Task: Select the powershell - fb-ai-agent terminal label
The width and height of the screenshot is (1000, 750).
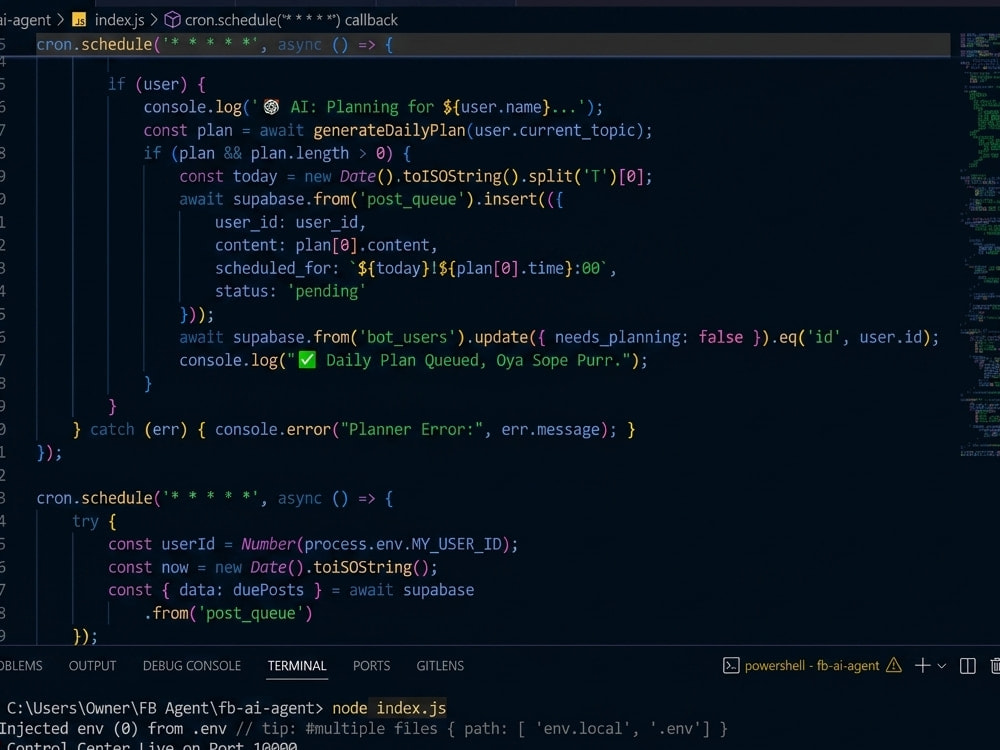Action: (812, 666)
